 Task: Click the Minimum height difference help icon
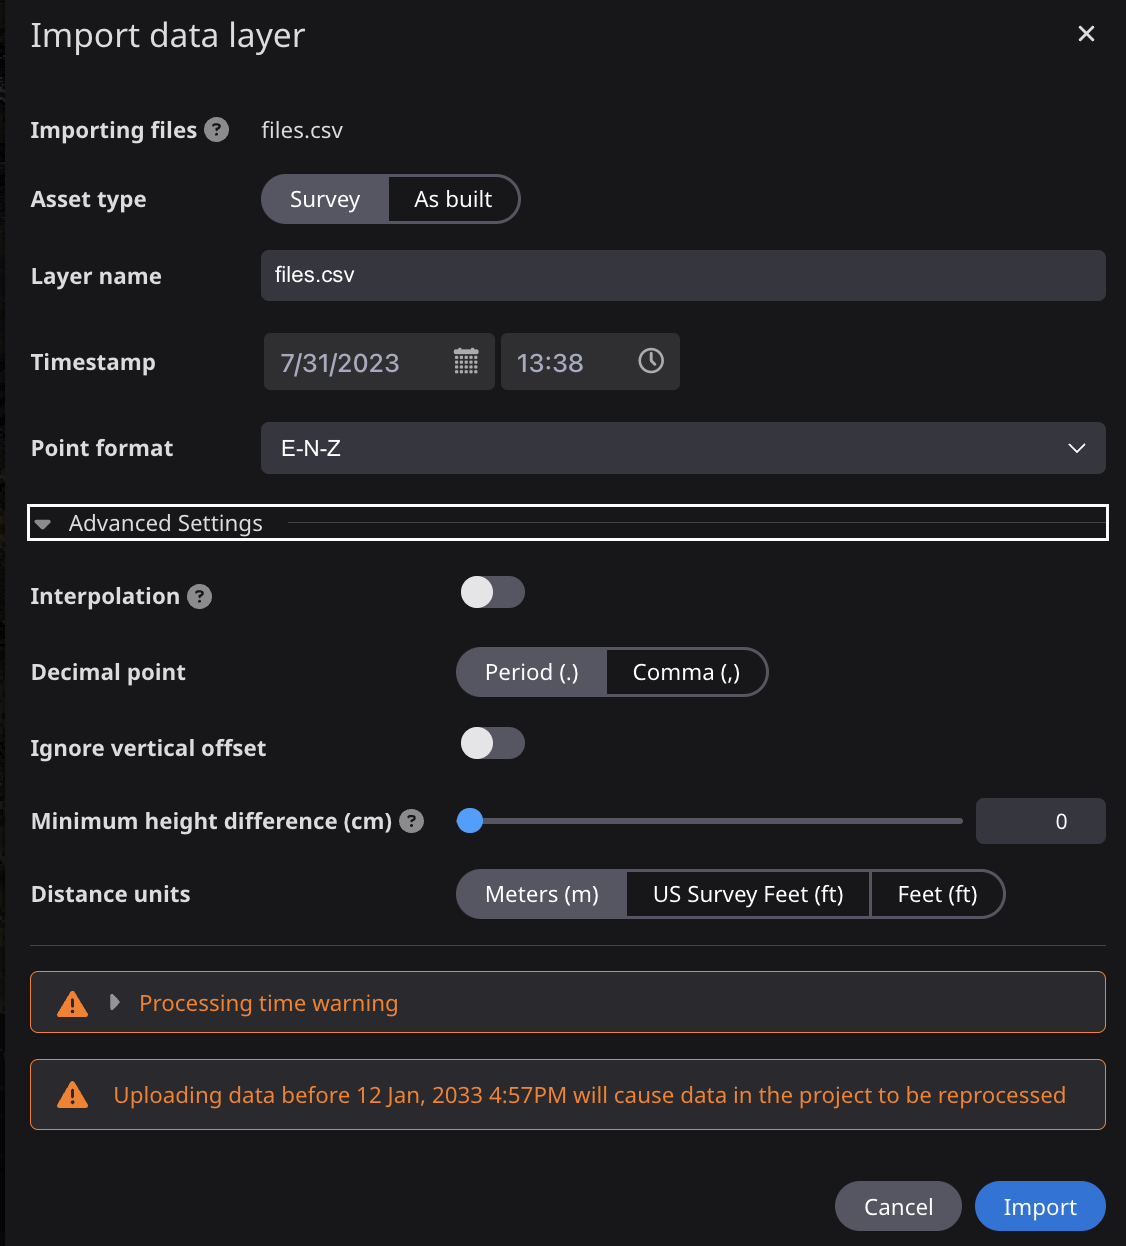(411, 821)
